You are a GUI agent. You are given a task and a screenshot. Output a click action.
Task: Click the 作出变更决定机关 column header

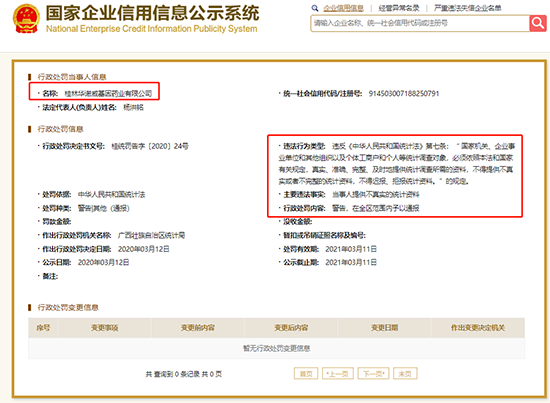coord(478,328)
